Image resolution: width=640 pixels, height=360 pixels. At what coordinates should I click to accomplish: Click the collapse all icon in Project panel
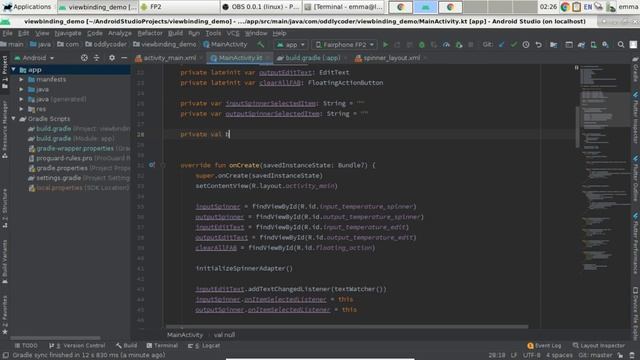(x=97, y=58)
